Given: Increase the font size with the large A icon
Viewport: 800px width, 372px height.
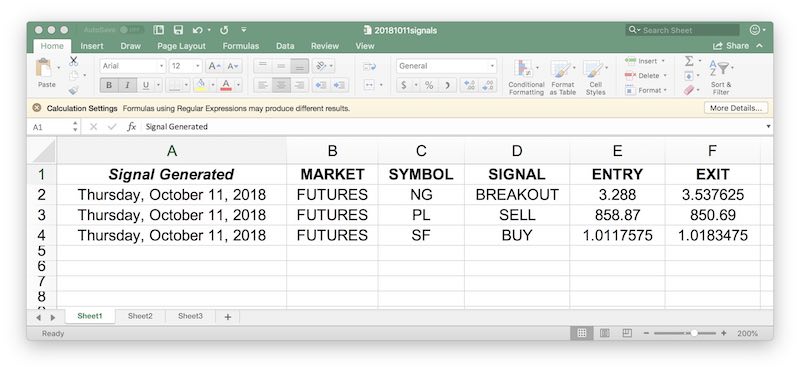Looking at the screenshot, I should tap(214, 66).
